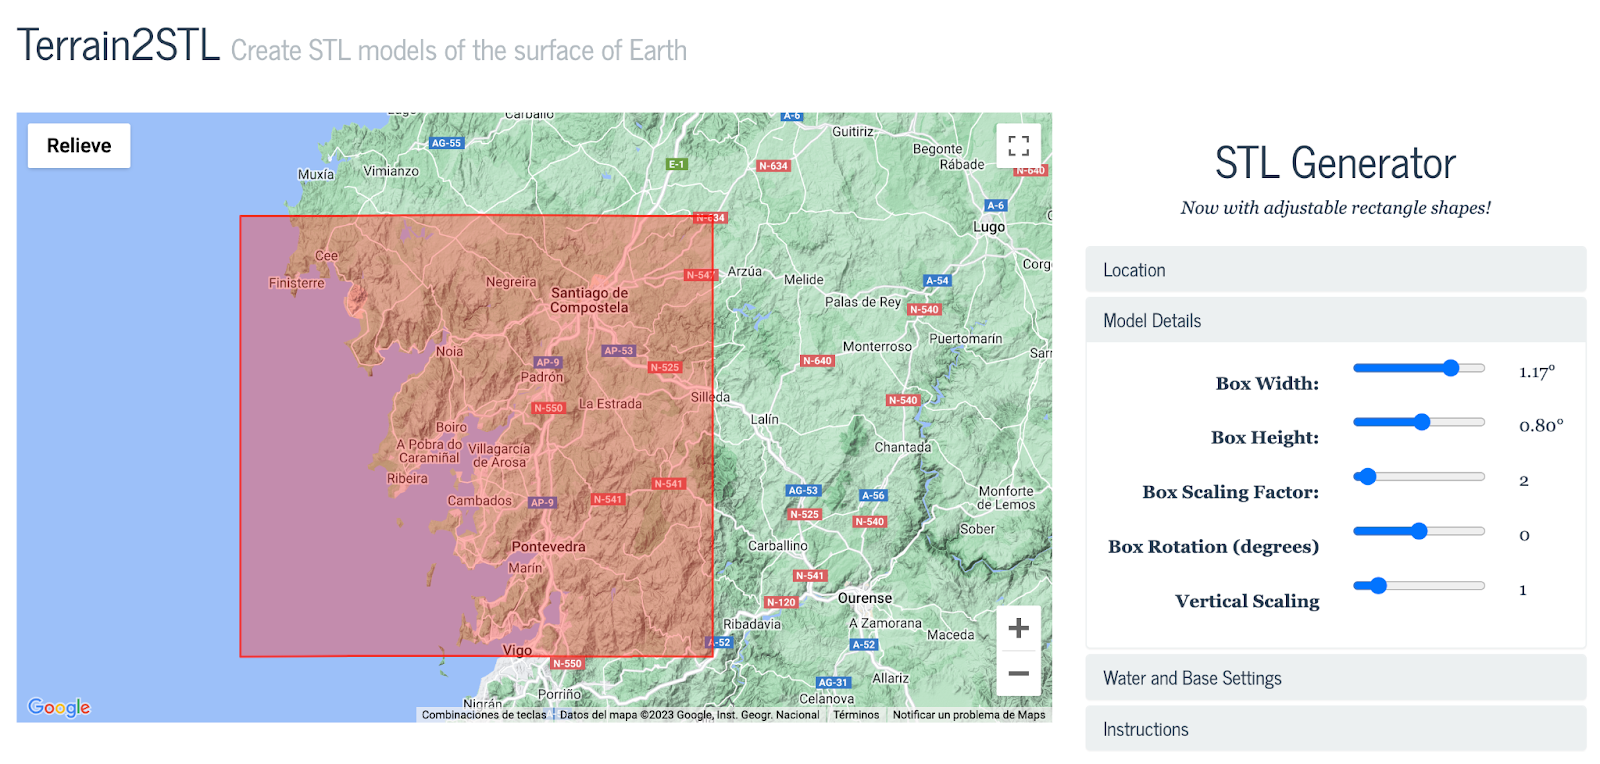Click the N-640 road shield near Monterroso
The width and height of the screenshot is (1600, 764).
coord(817,361)
